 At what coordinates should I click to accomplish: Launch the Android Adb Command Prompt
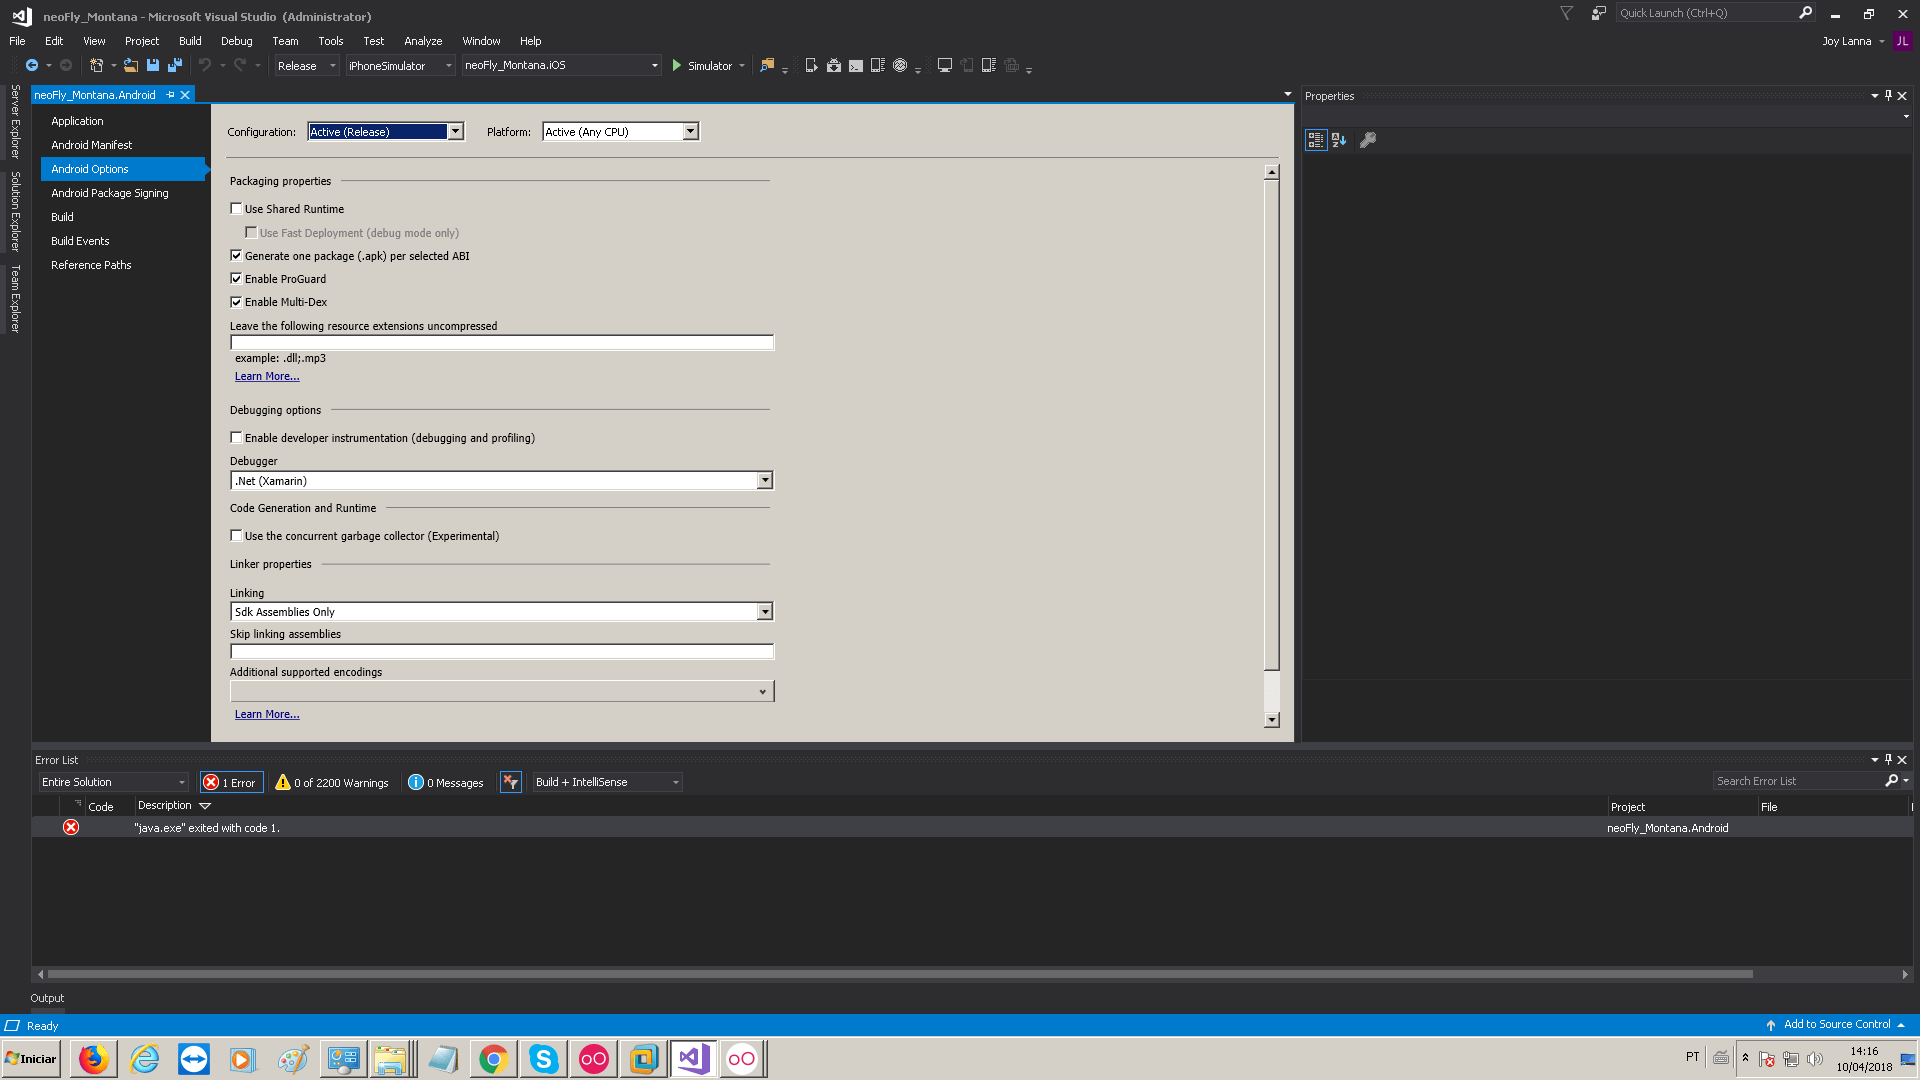pyautogui.click(x=856, y=65)
